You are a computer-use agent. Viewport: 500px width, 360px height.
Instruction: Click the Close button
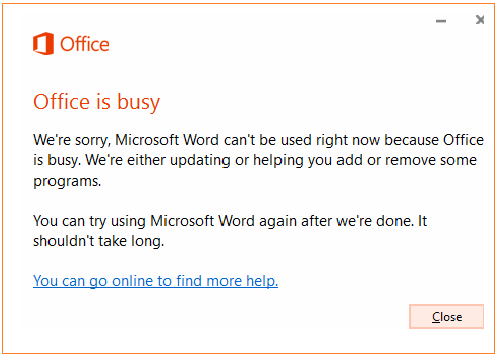pos(446,316)
